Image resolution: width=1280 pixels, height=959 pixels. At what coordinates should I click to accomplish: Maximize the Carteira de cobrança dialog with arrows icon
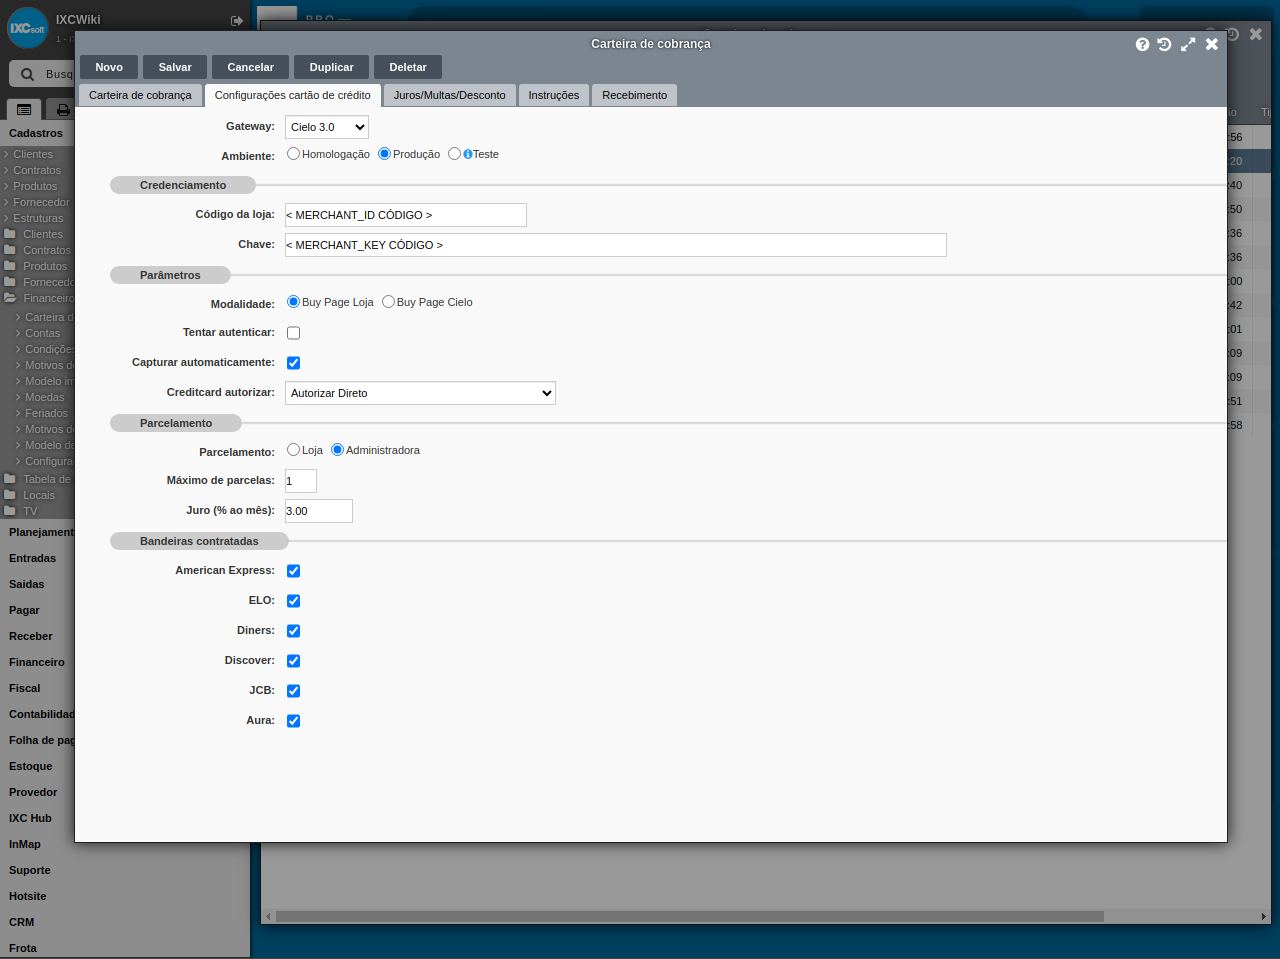pyautogui.click(x=1188, y=44)
